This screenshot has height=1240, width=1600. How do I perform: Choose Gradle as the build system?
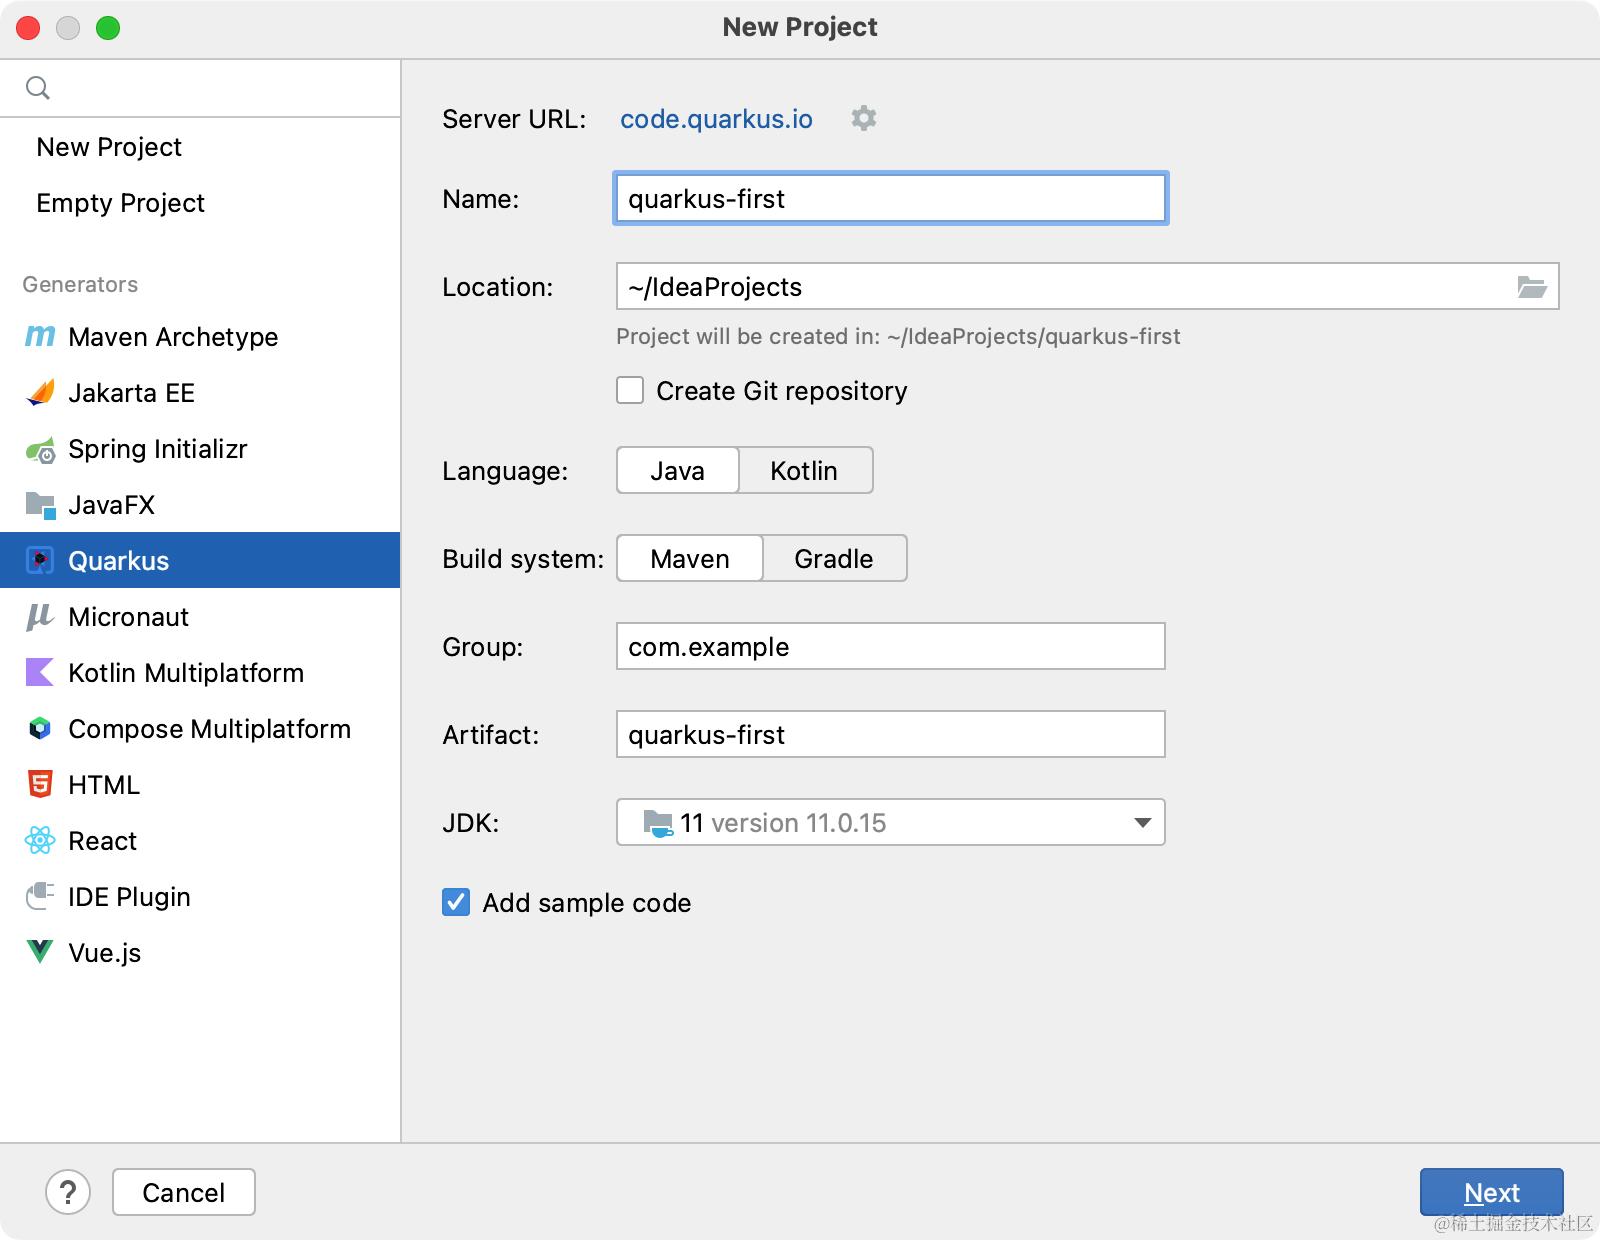833,559
